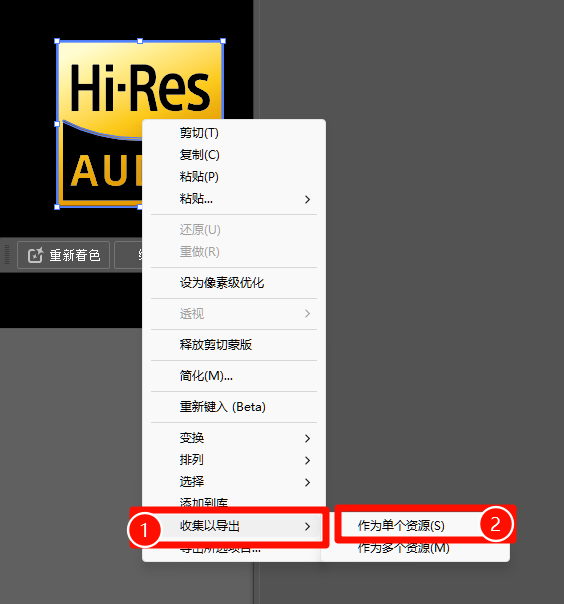
Task: Click the 重新着色 button
Action: pyautogui.click(x=64, y=255)
